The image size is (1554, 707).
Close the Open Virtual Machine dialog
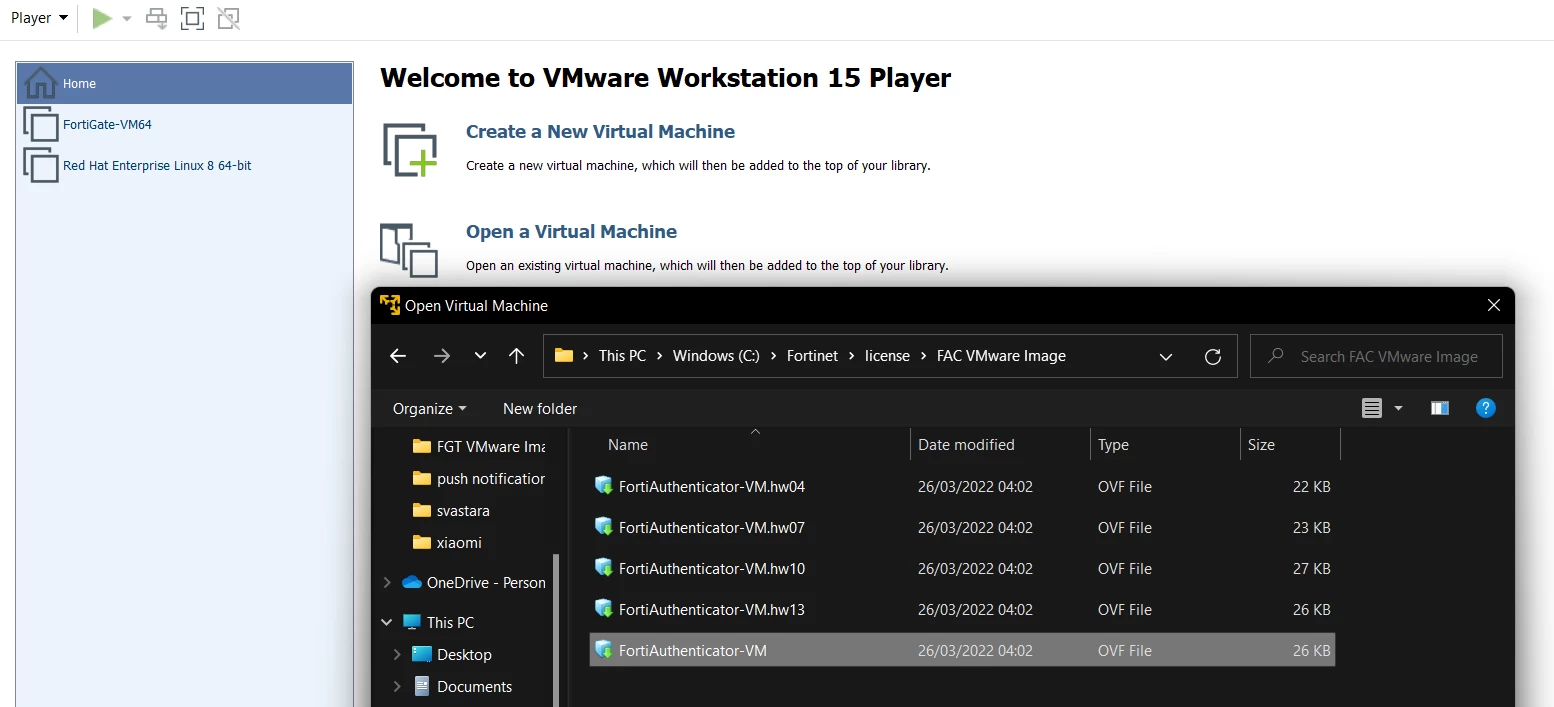tap(1494, 305)
